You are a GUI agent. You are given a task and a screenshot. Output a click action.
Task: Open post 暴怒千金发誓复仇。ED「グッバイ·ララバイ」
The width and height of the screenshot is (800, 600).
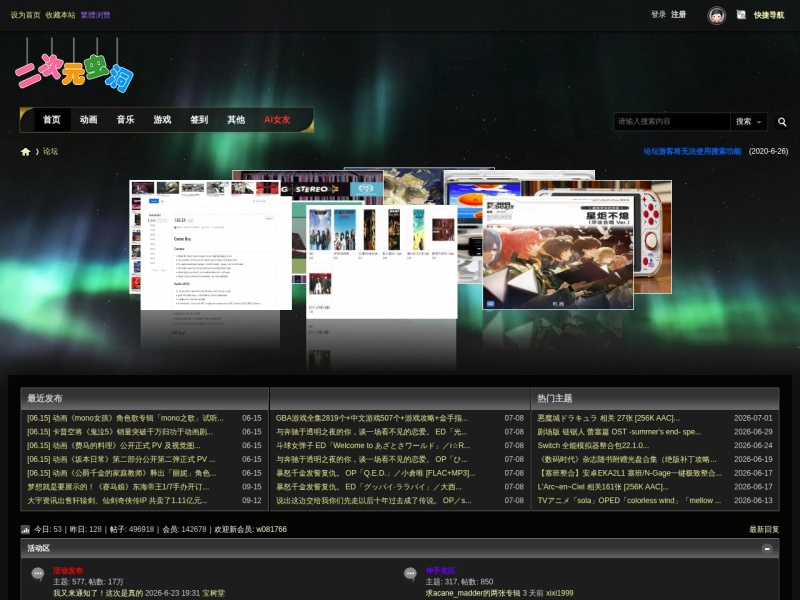click(369, 487)
